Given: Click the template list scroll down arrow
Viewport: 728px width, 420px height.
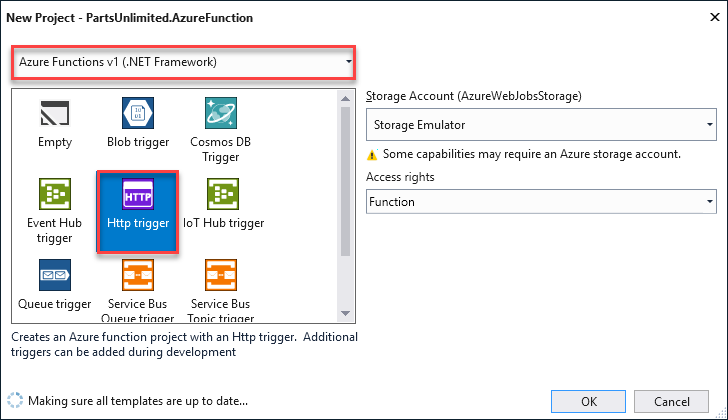Looking at the screenshot, I should pos(345,313).
